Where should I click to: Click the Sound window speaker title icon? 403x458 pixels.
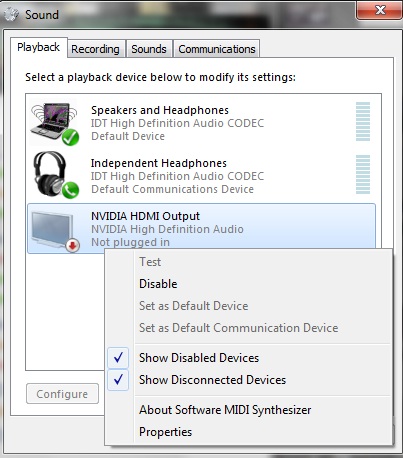coord(11,14)
